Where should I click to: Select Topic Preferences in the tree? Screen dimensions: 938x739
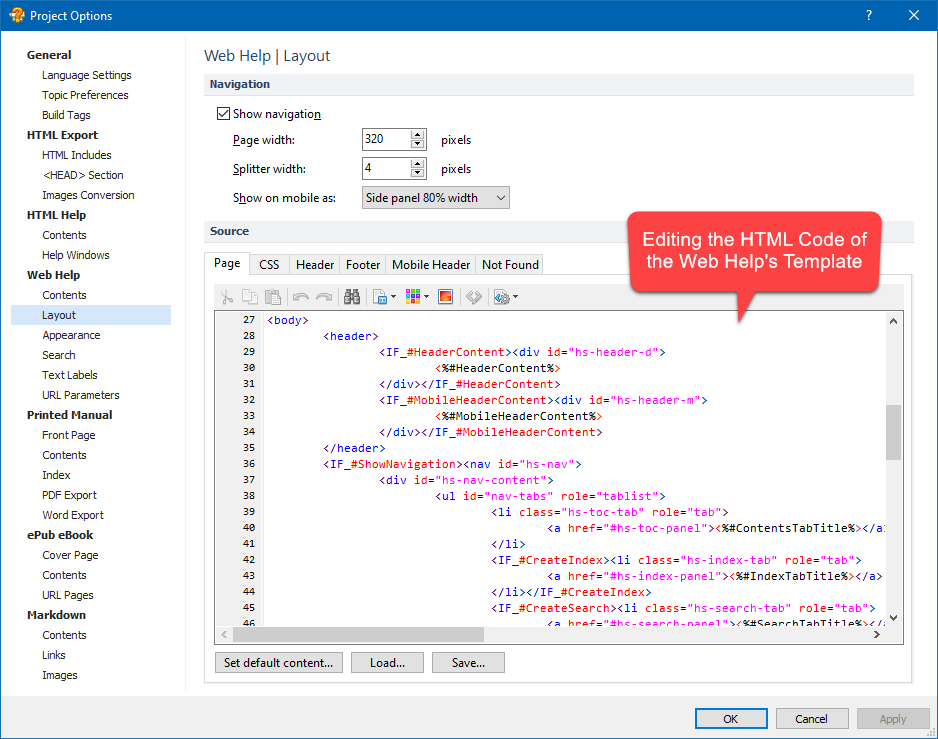coord(85,95)
